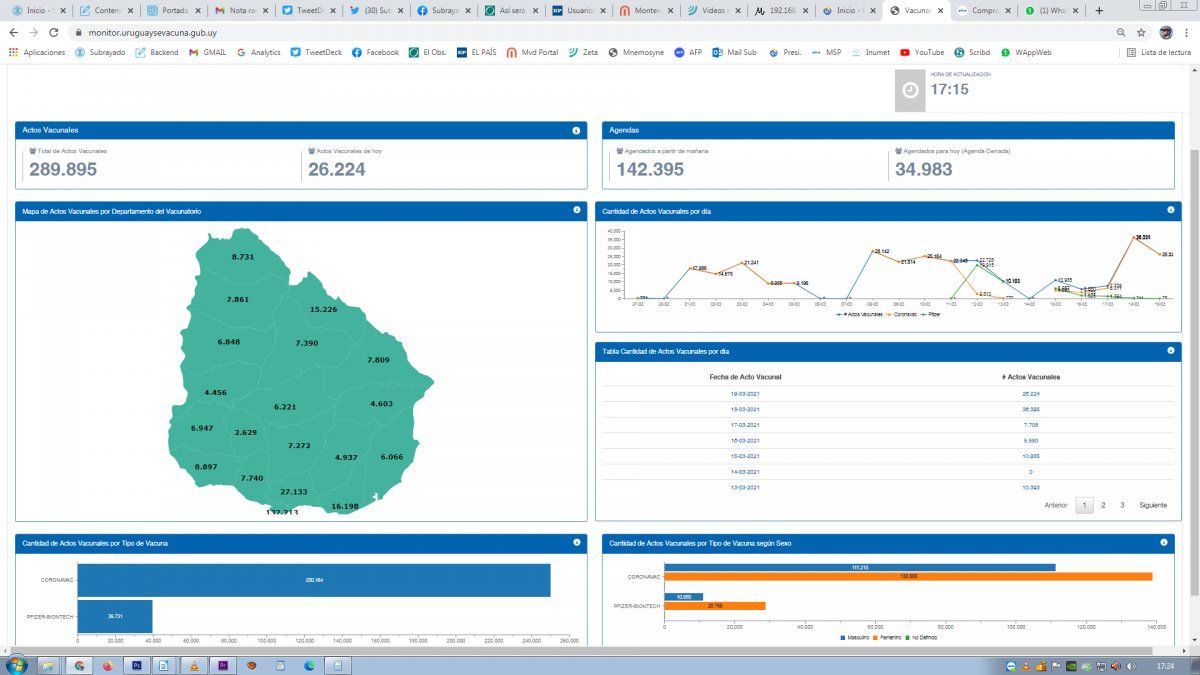The image size is (1200, 675).
Task: Click the browser reload button
Action: click(55, 32)
